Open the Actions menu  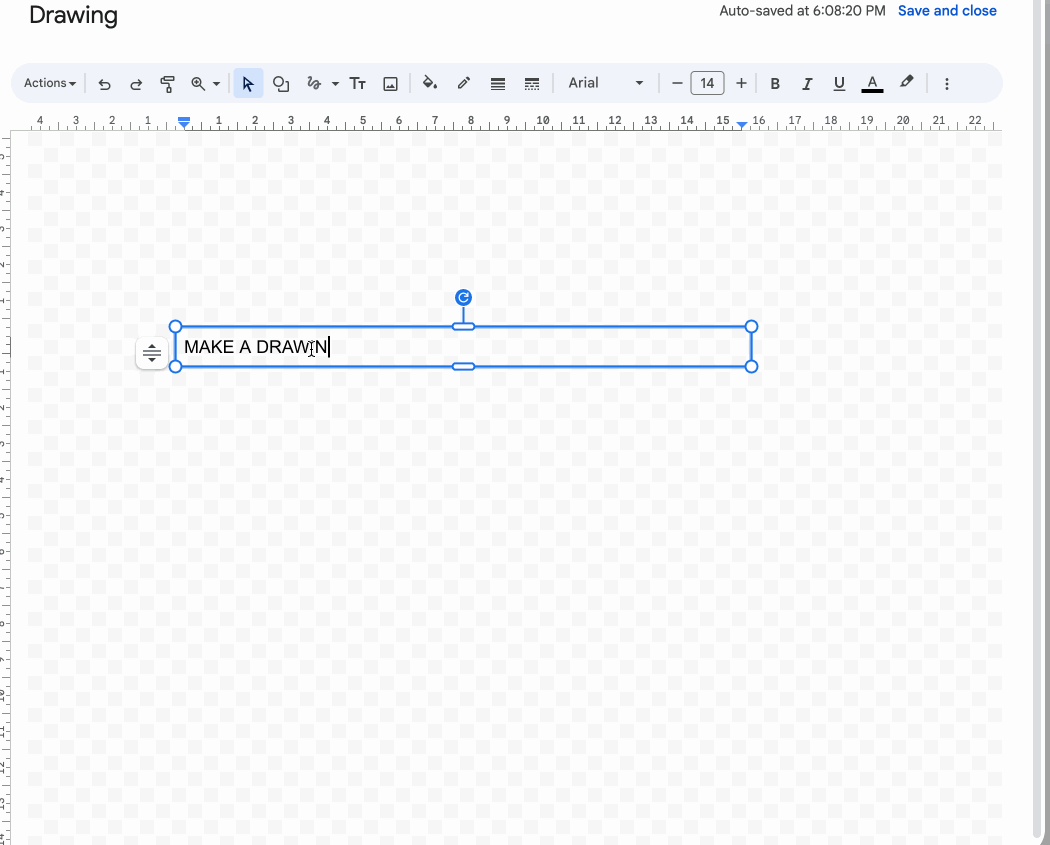[49, 83]
